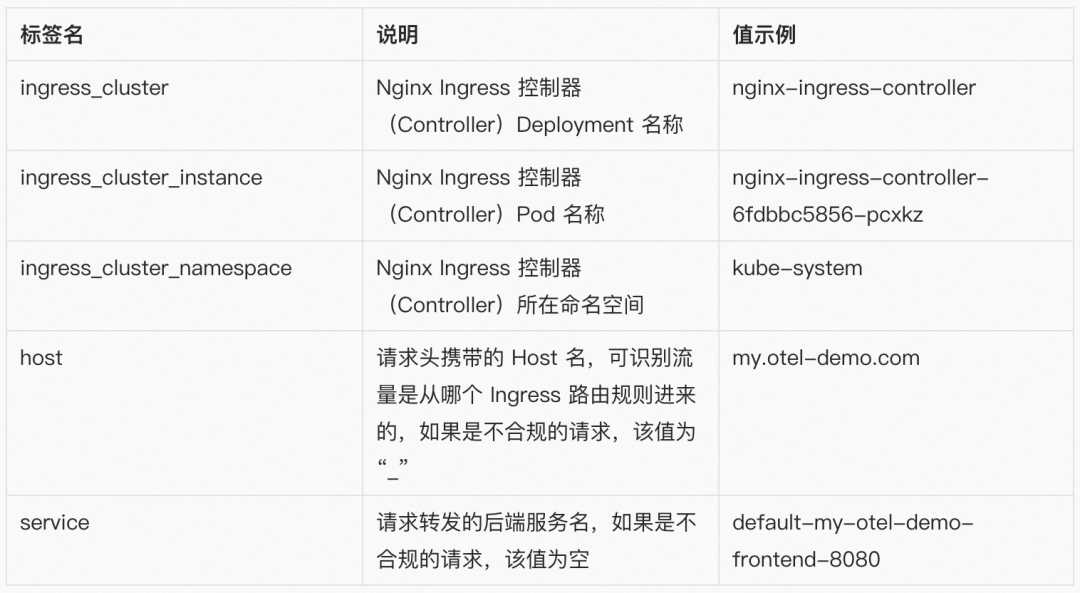Screen dimensions: 1080x593
Task: Click the service label name cell
Action: [x=55, y=523]
